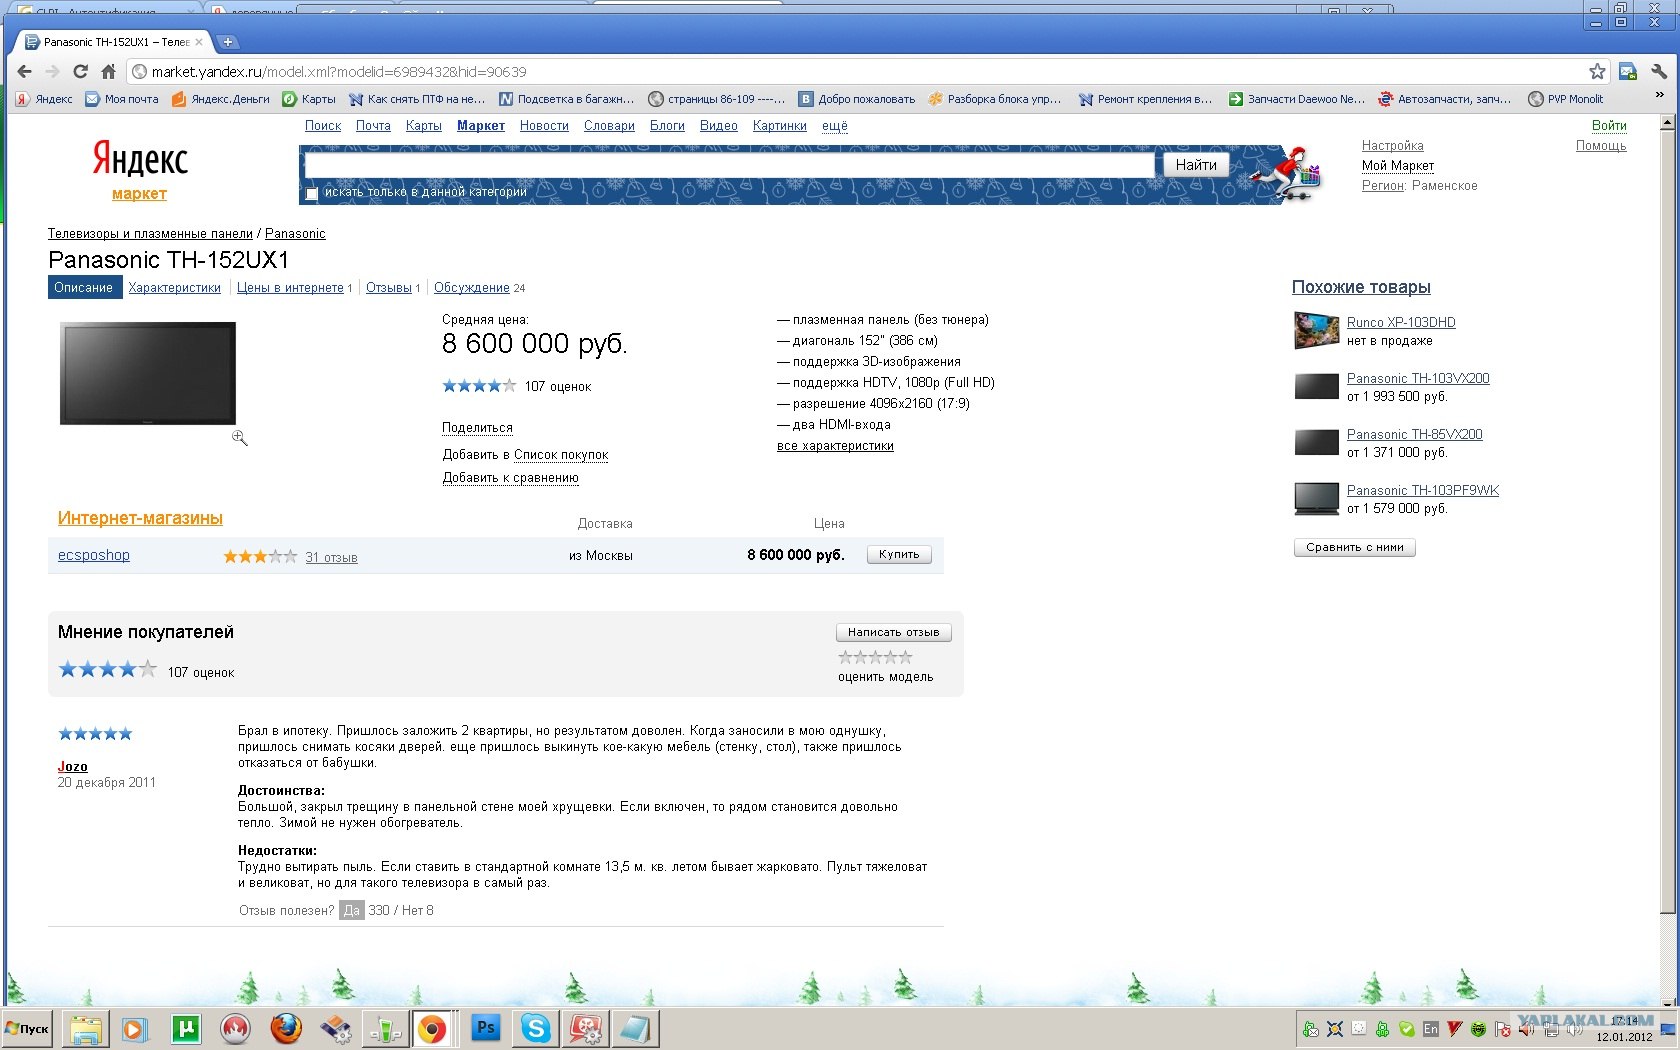Click the magnifier icon under the TV photo
1680x1050 pixels.
(x=239, y=437)
